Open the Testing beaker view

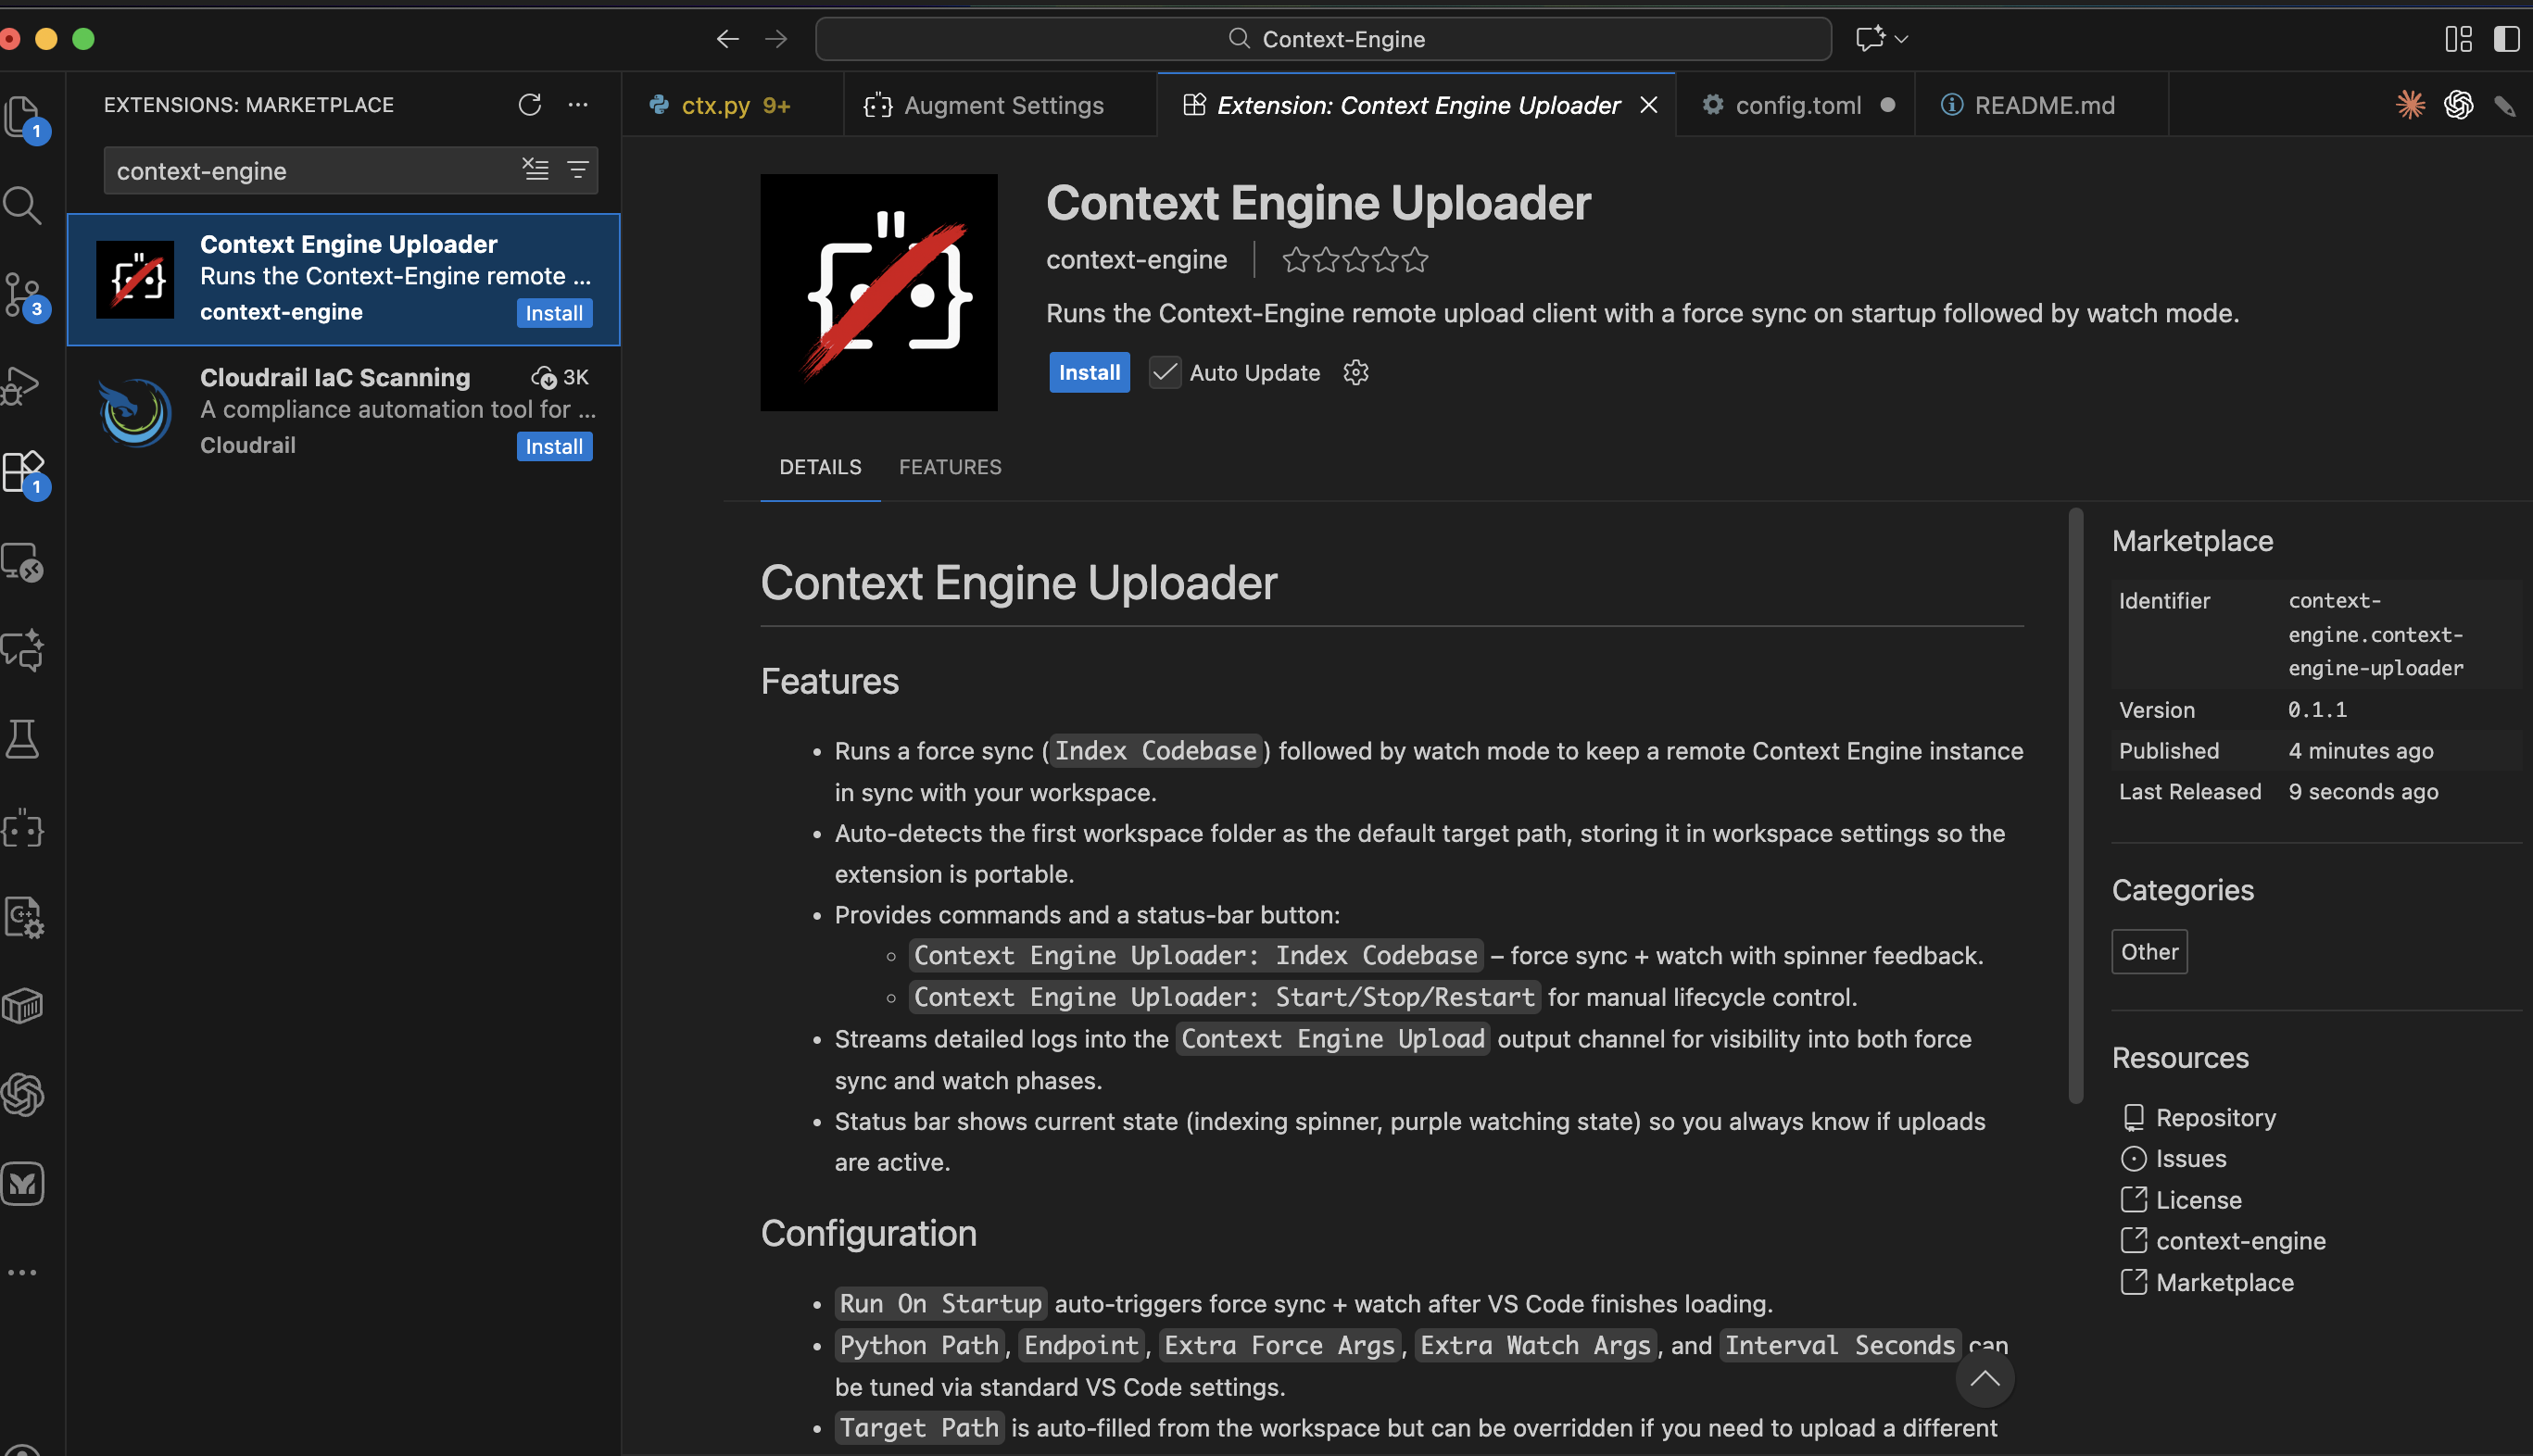click(24, 739)
